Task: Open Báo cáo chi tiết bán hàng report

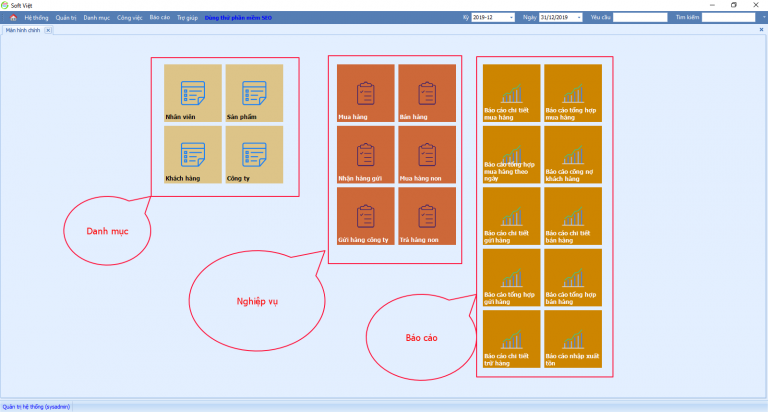Action: [573, 216]
